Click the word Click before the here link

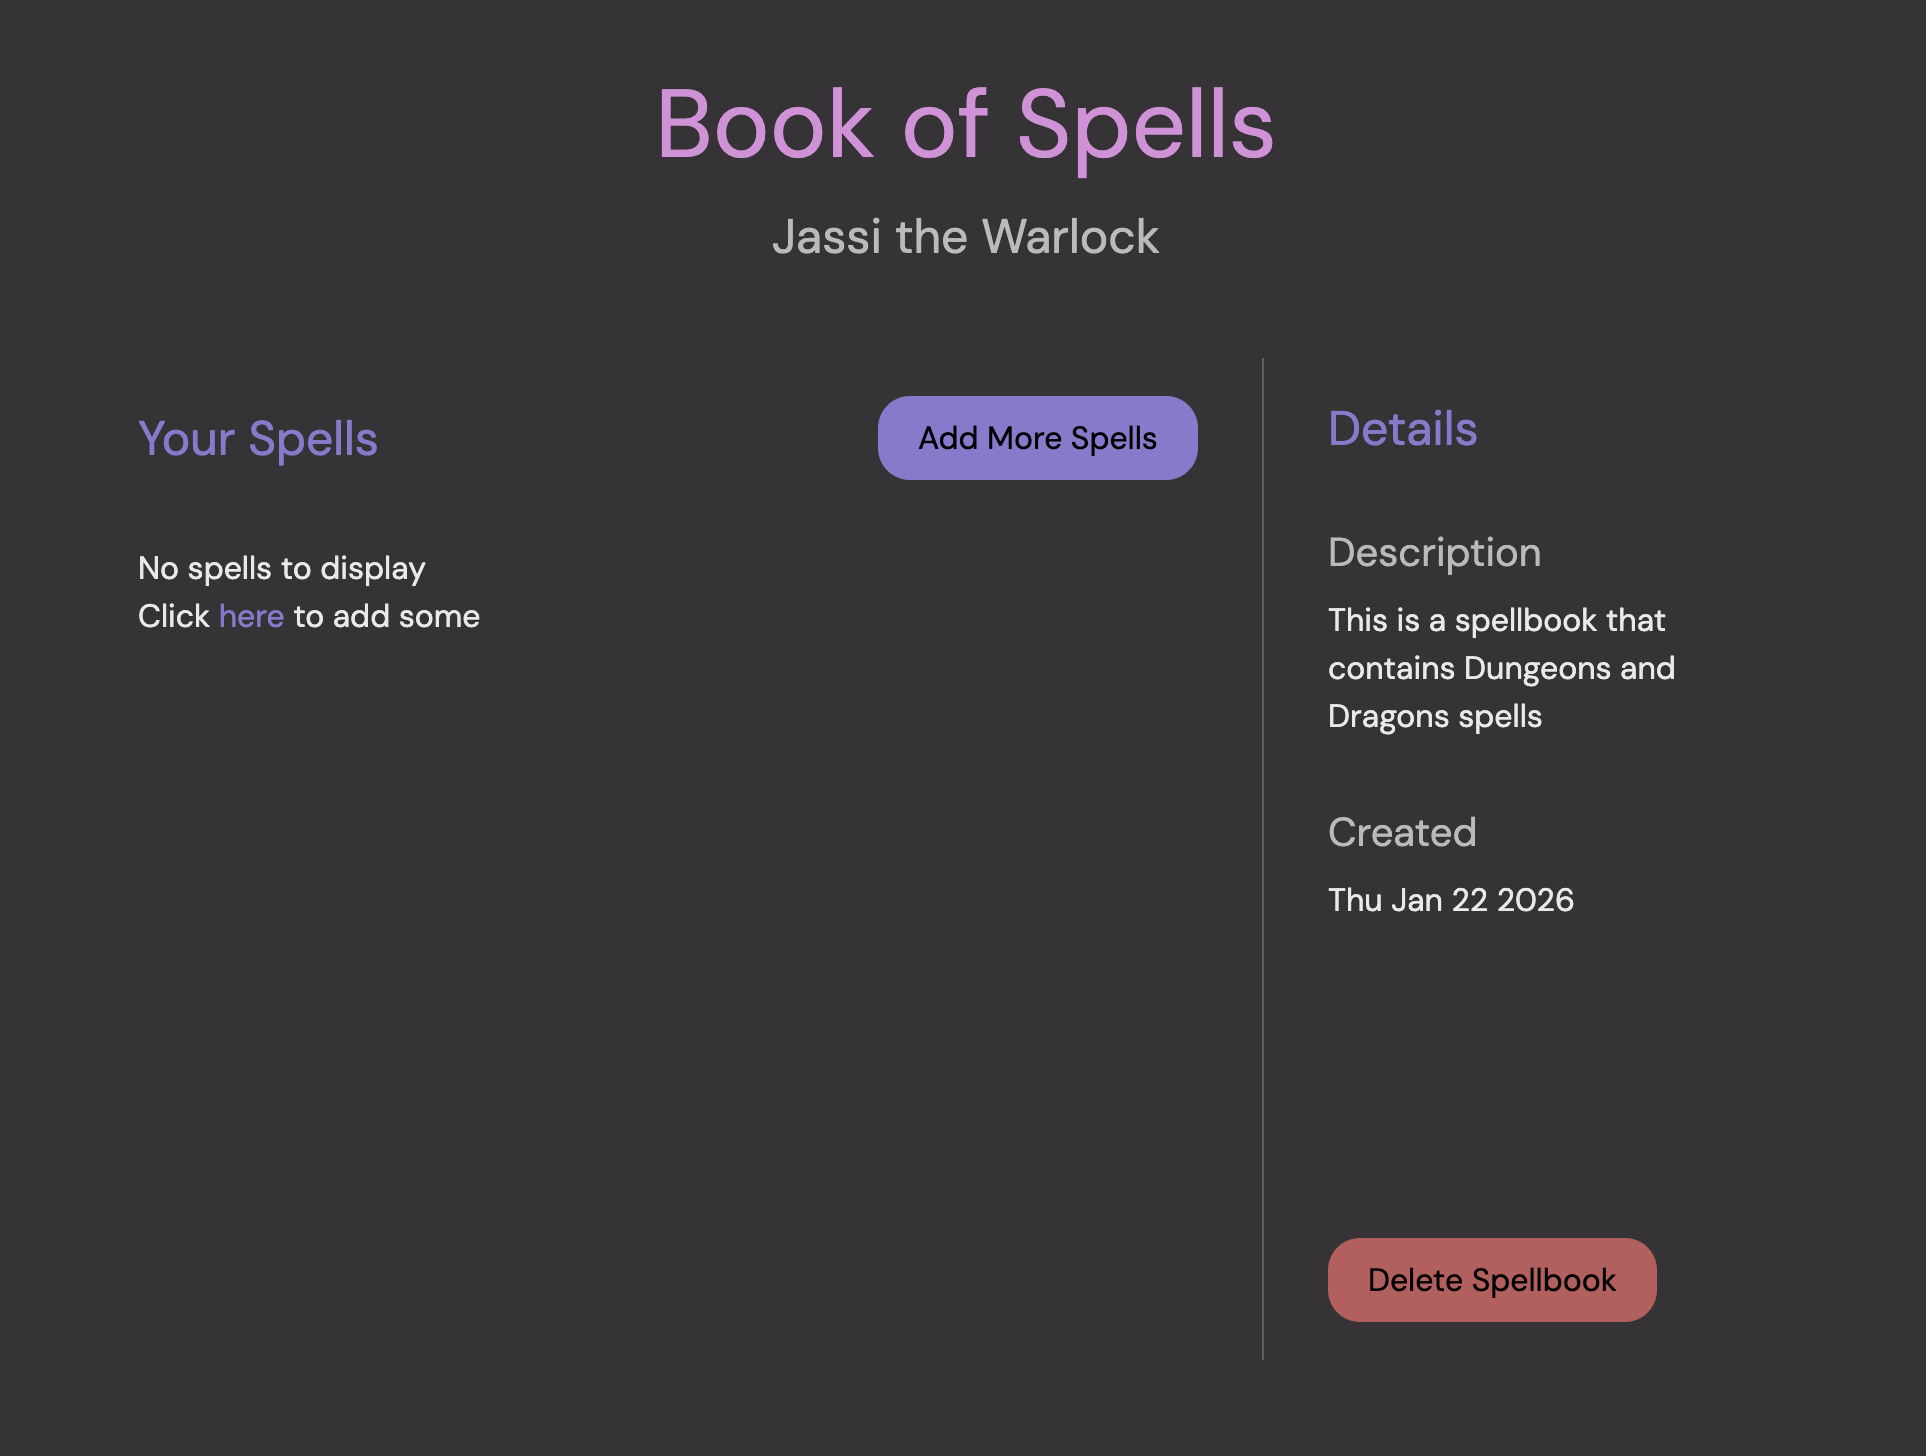click(x=175, y=616)
